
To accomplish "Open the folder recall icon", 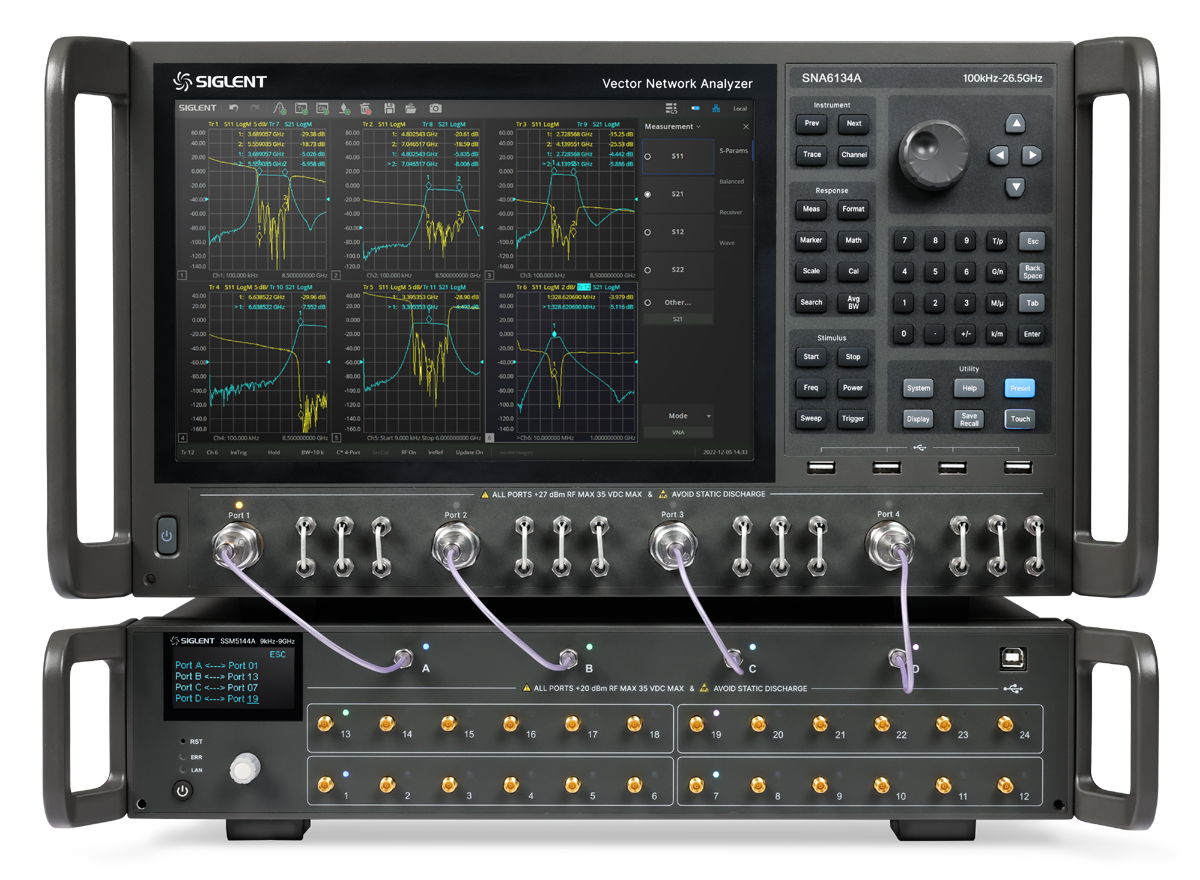I will tap(411, 108).
